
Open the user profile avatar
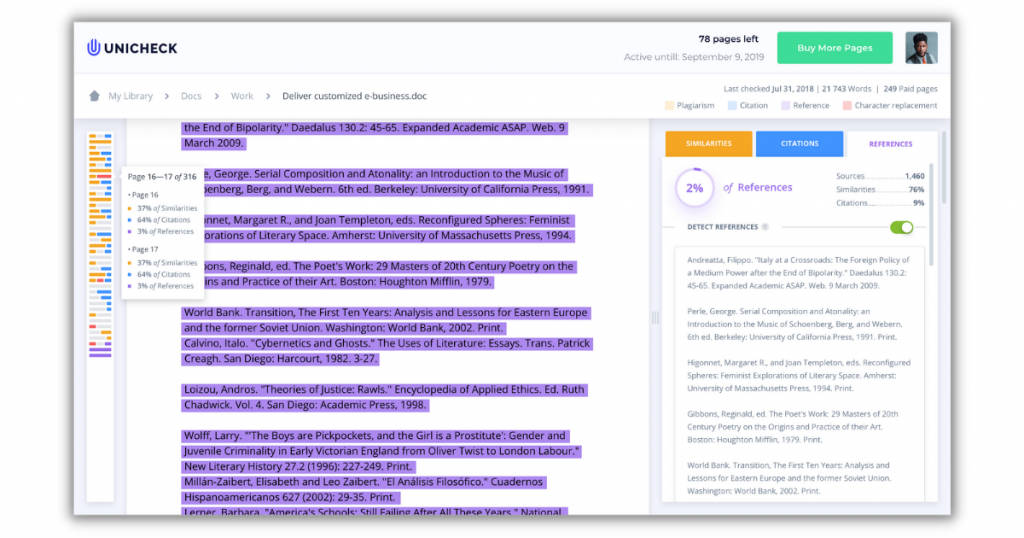point(921,47)
